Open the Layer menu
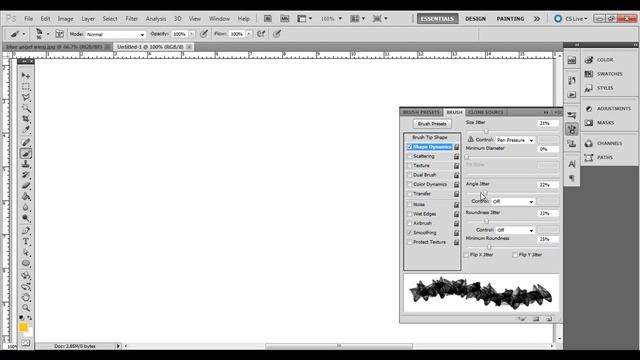640x360 pixels. (88, 19)
